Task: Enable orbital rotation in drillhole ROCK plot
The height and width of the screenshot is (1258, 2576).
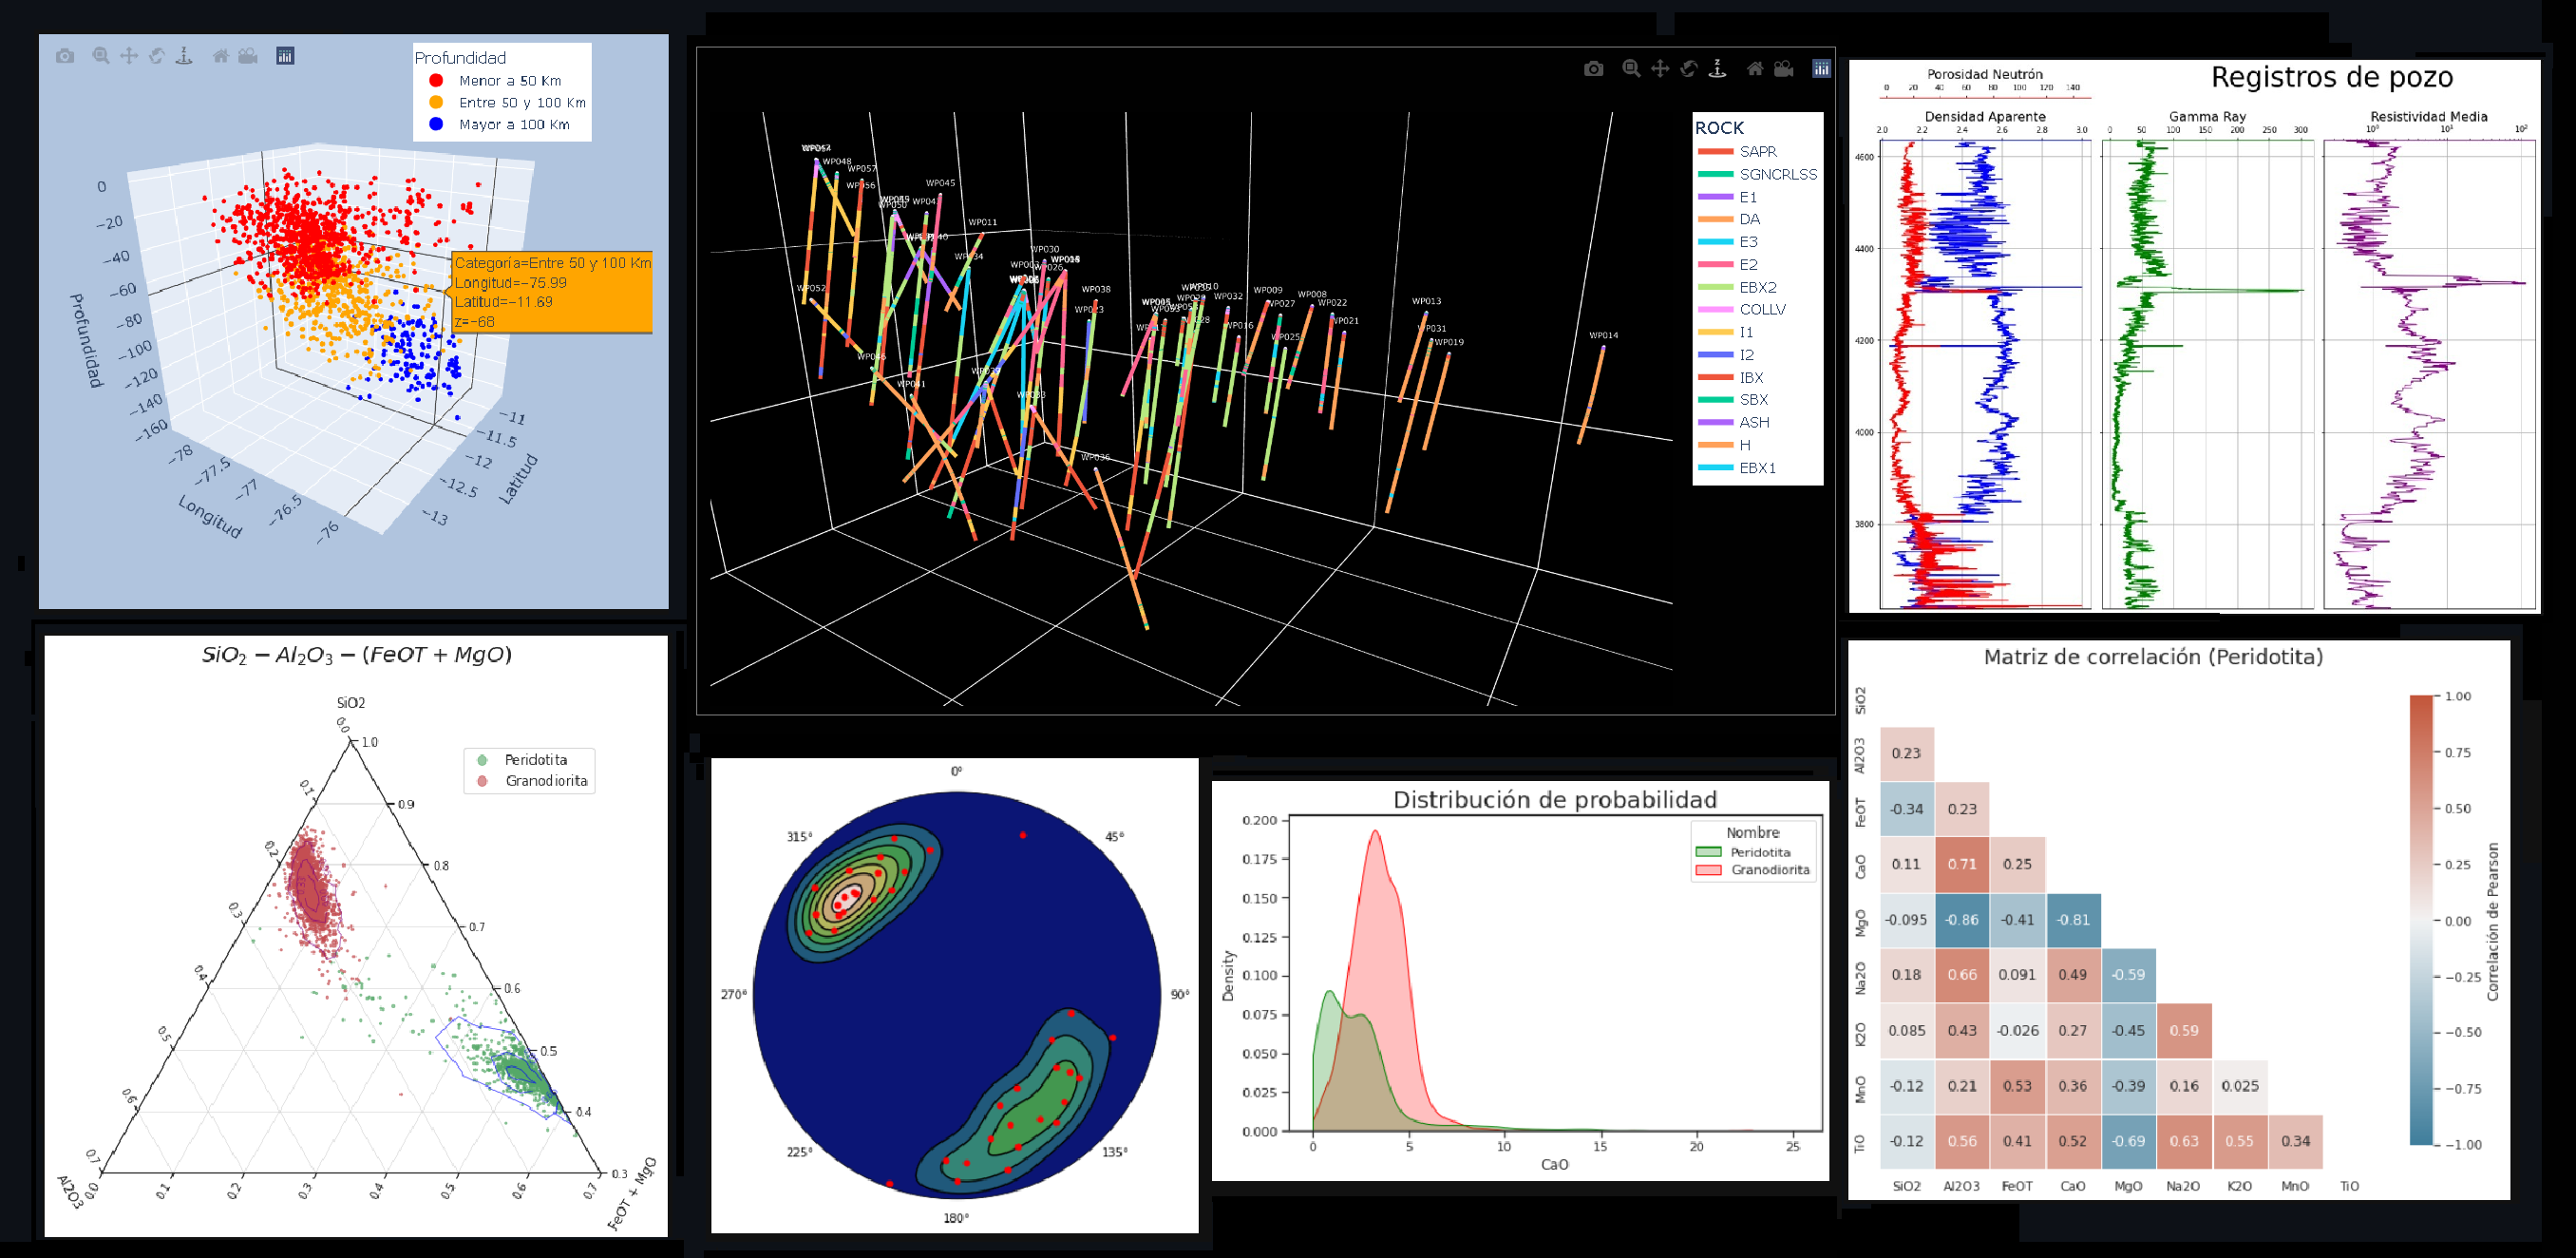Action: coord(1689,69)
